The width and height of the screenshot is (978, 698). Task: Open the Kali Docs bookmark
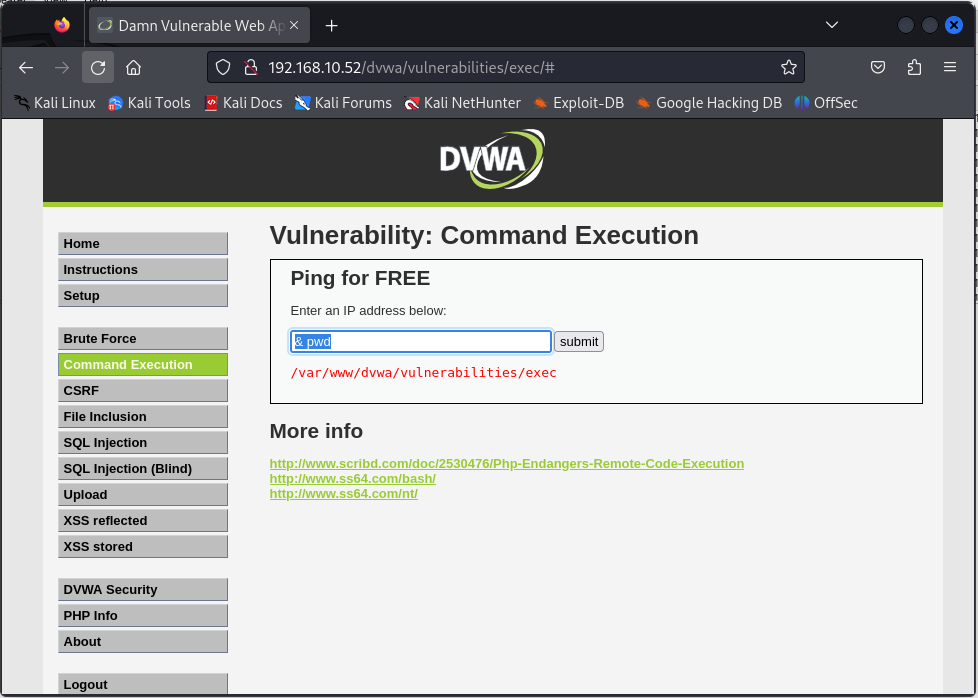(x=244, y=103)
